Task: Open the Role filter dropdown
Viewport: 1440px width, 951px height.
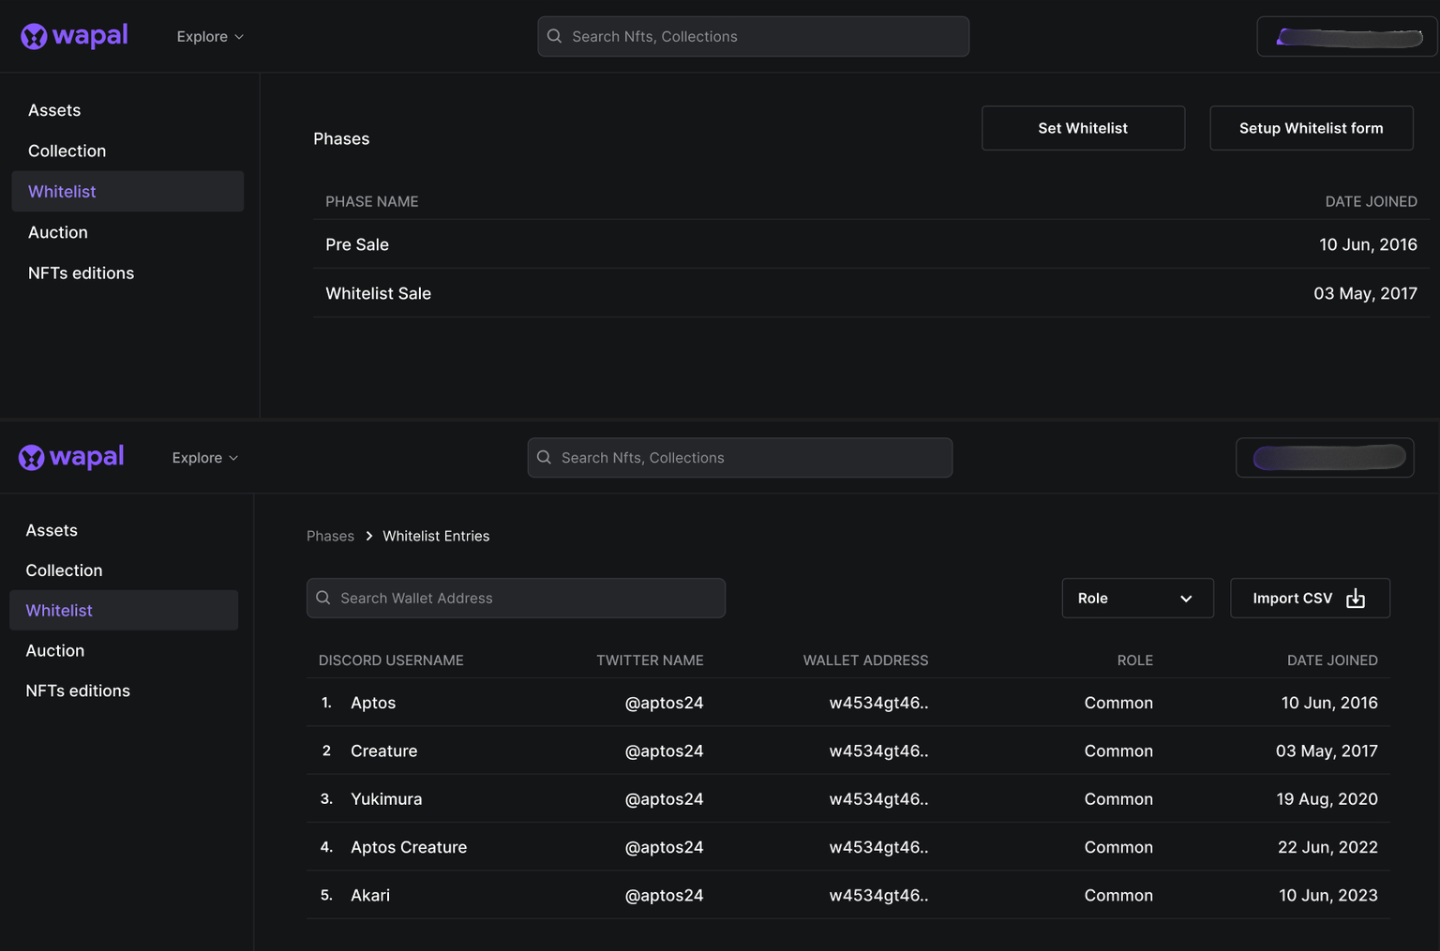Action: [1136, 598]
